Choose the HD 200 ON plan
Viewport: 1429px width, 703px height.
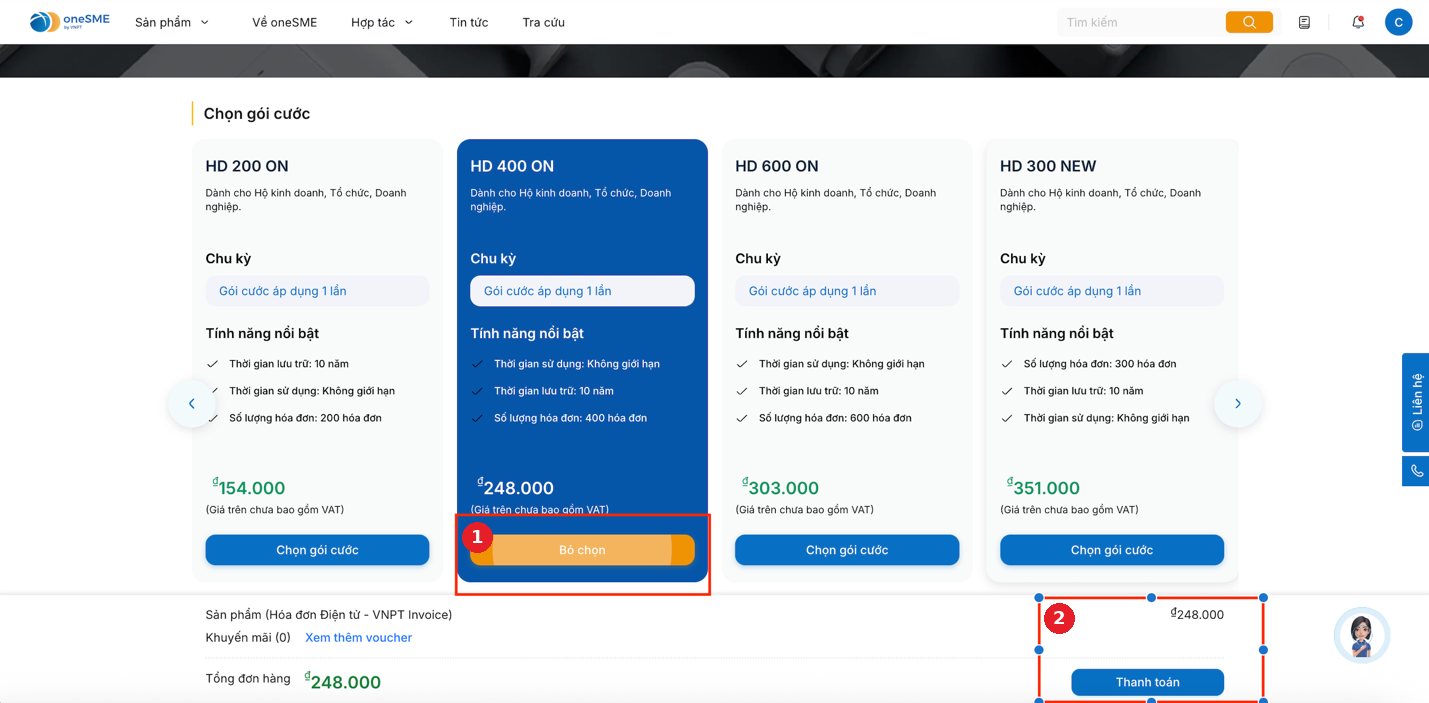tap(317, 550)
